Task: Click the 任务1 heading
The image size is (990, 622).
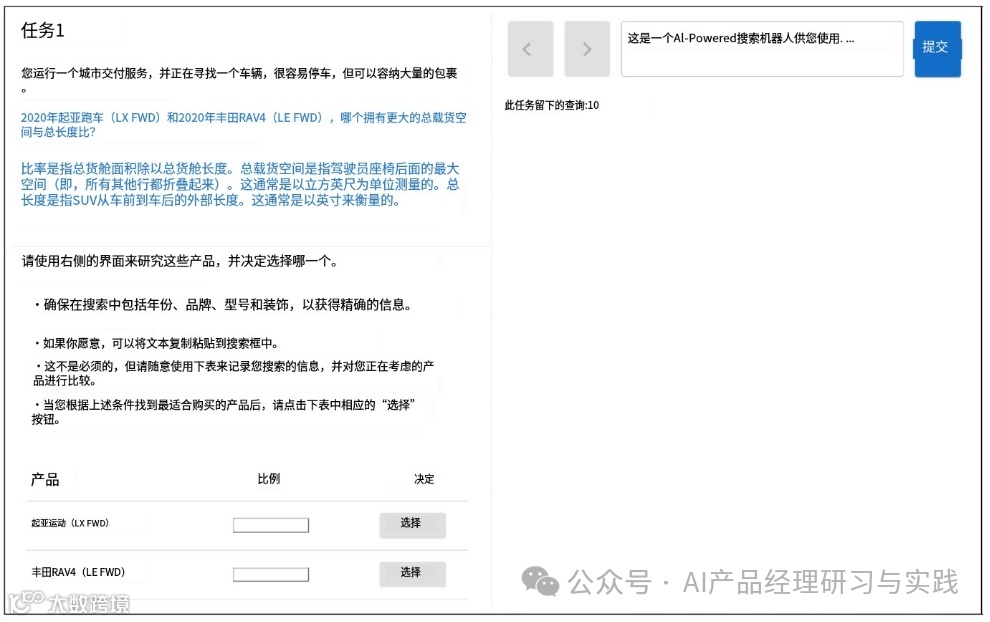Action: (x=42, y=30)
